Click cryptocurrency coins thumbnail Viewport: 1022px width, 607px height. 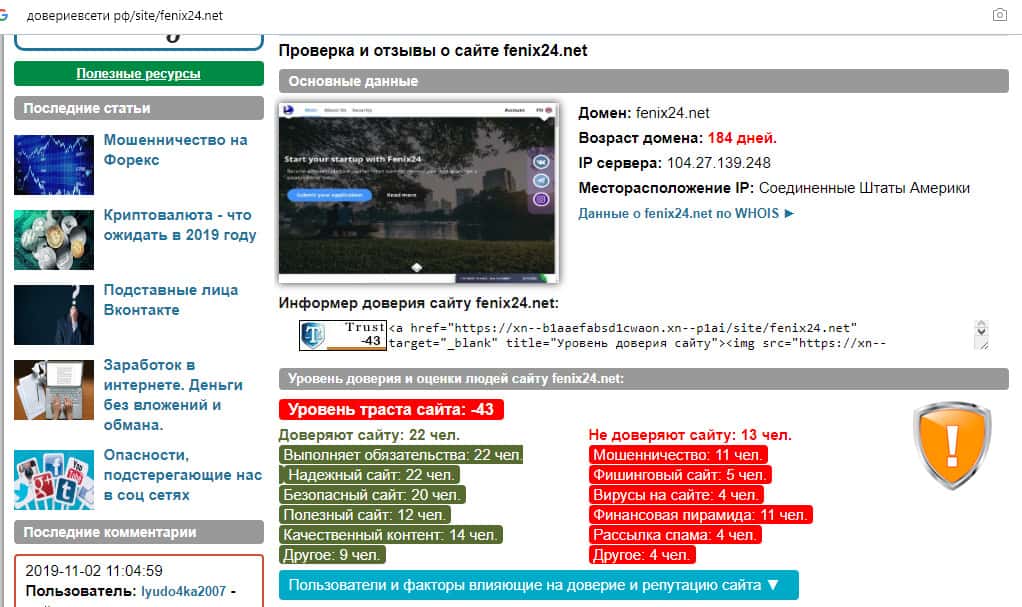(x=54, y=240)
